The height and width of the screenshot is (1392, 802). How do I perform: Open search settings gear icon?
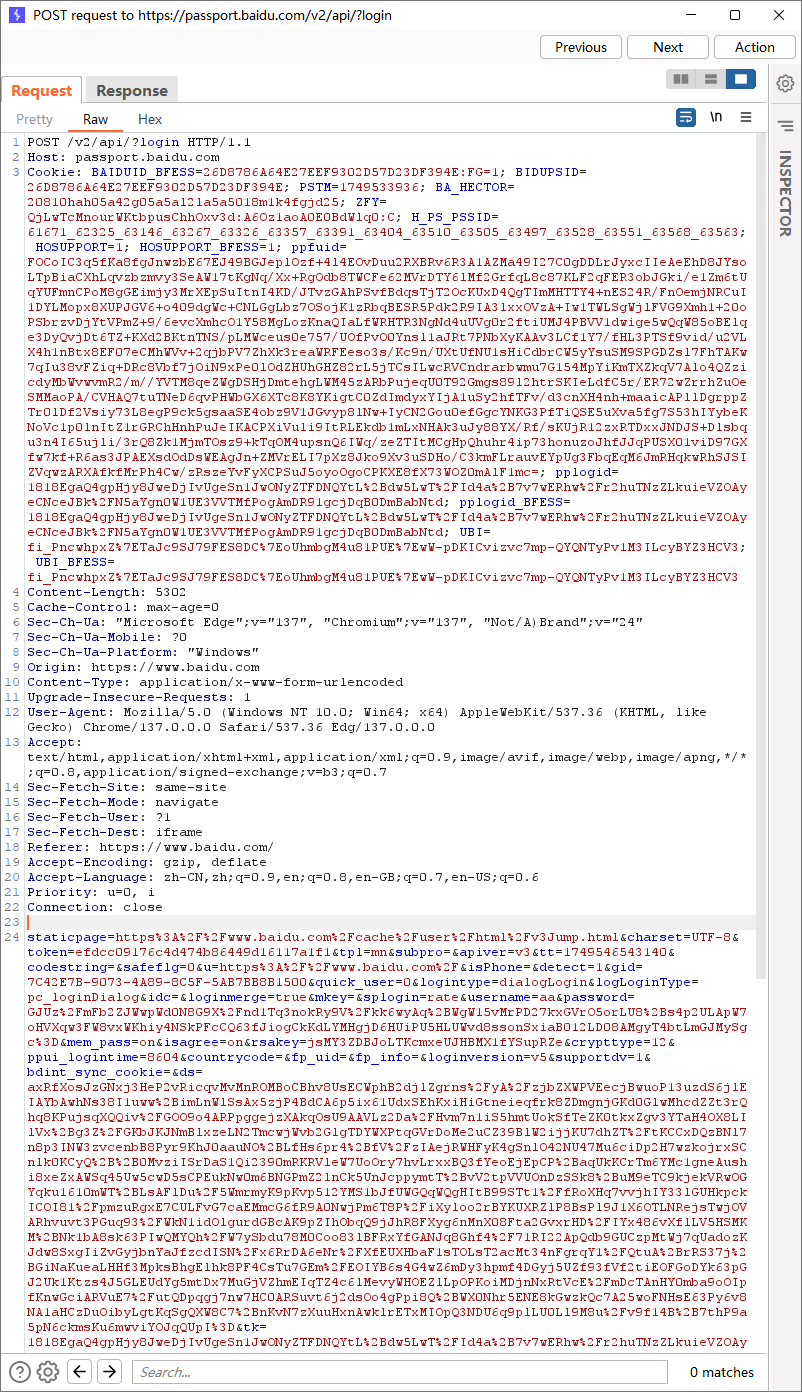[48, 1371]
